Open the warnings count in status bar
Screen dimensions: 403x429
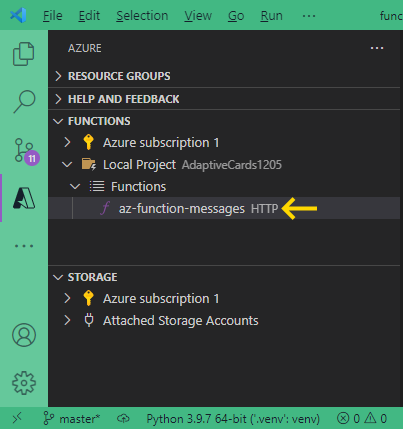point(376,418)
